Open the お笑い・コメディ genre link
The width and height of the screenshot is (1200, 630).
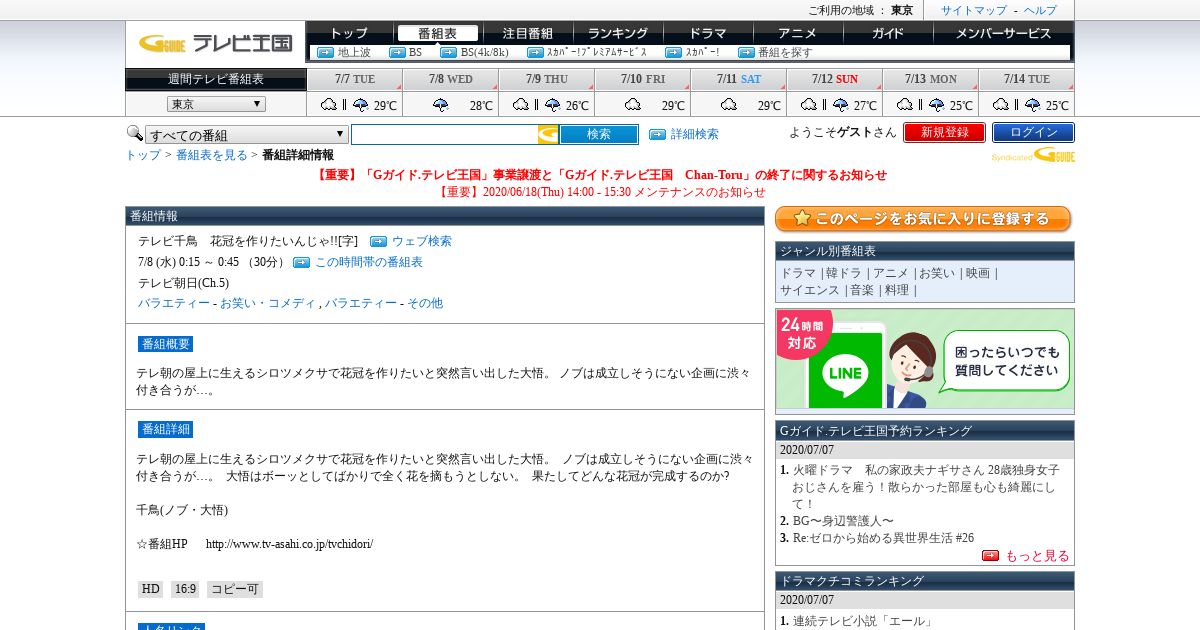267,303
